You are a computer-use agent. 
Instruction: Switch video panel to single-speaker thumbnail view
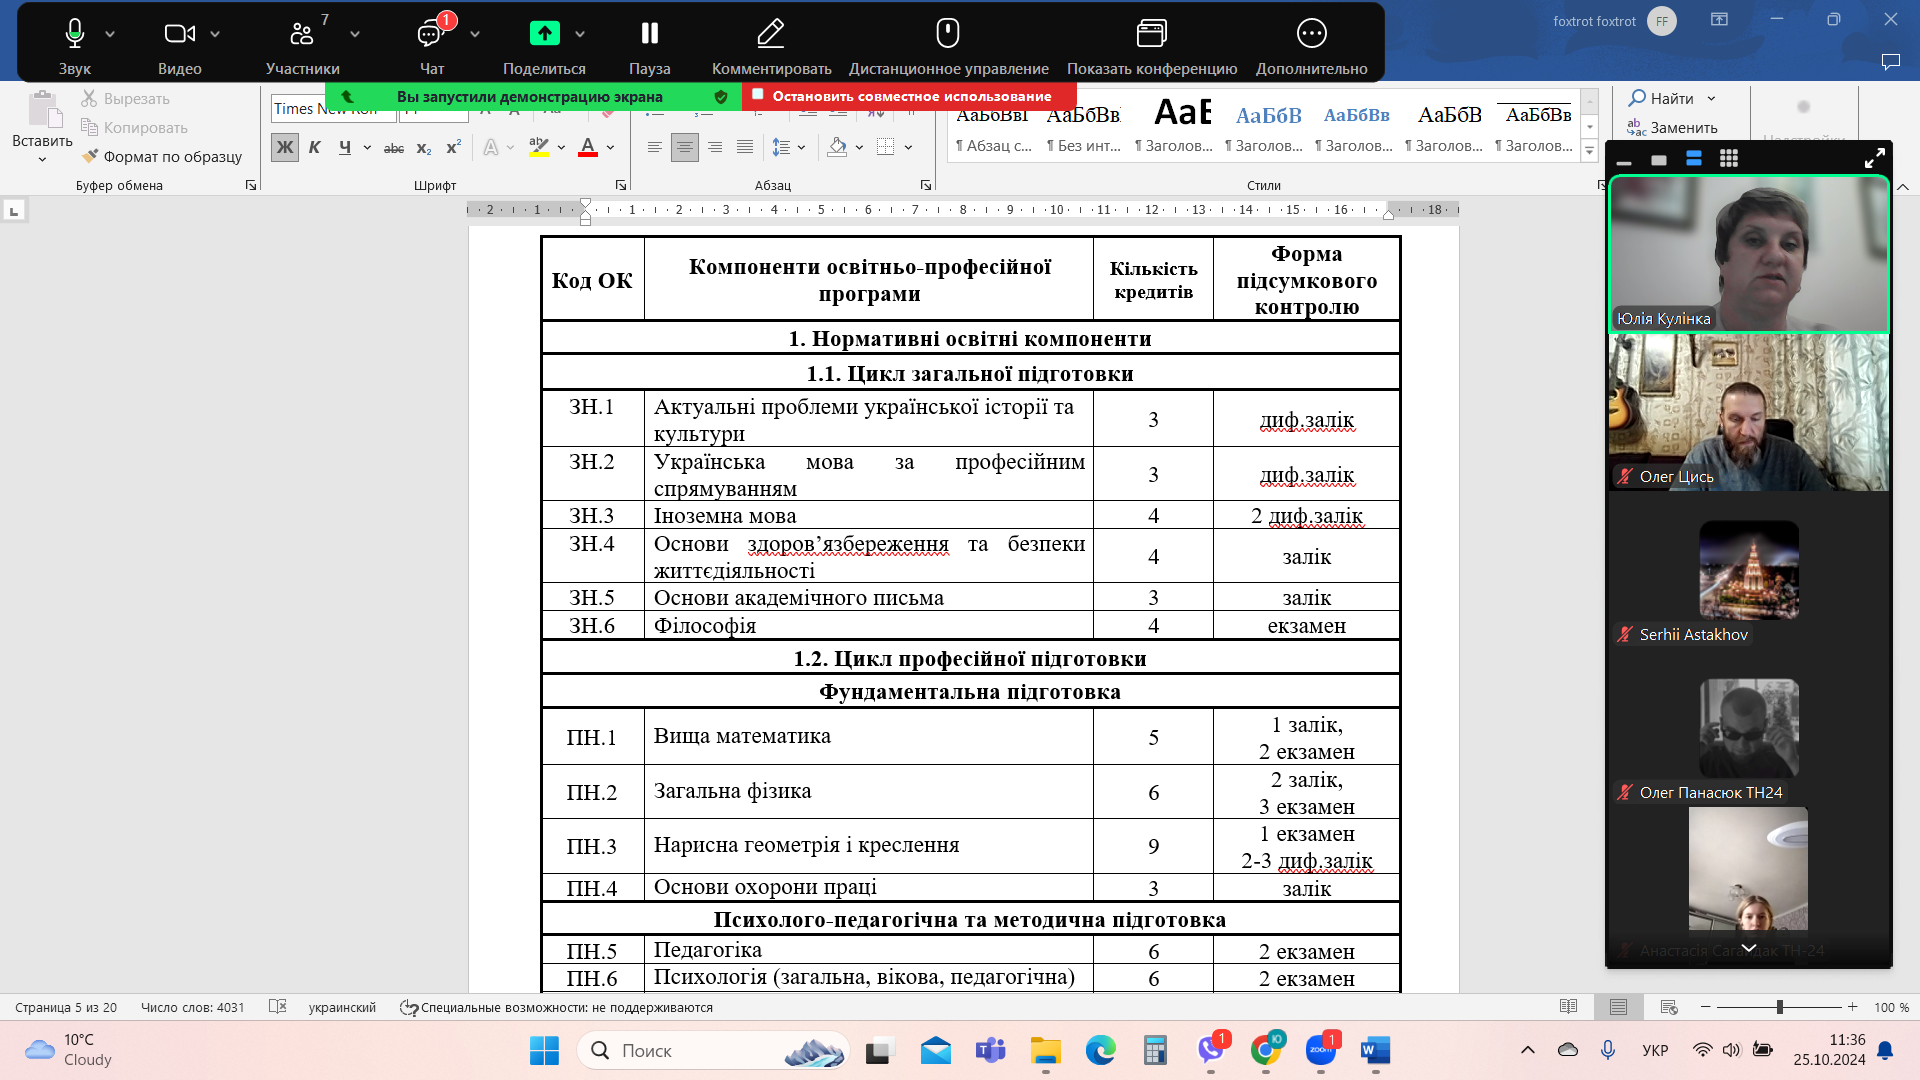[1659, 159]
